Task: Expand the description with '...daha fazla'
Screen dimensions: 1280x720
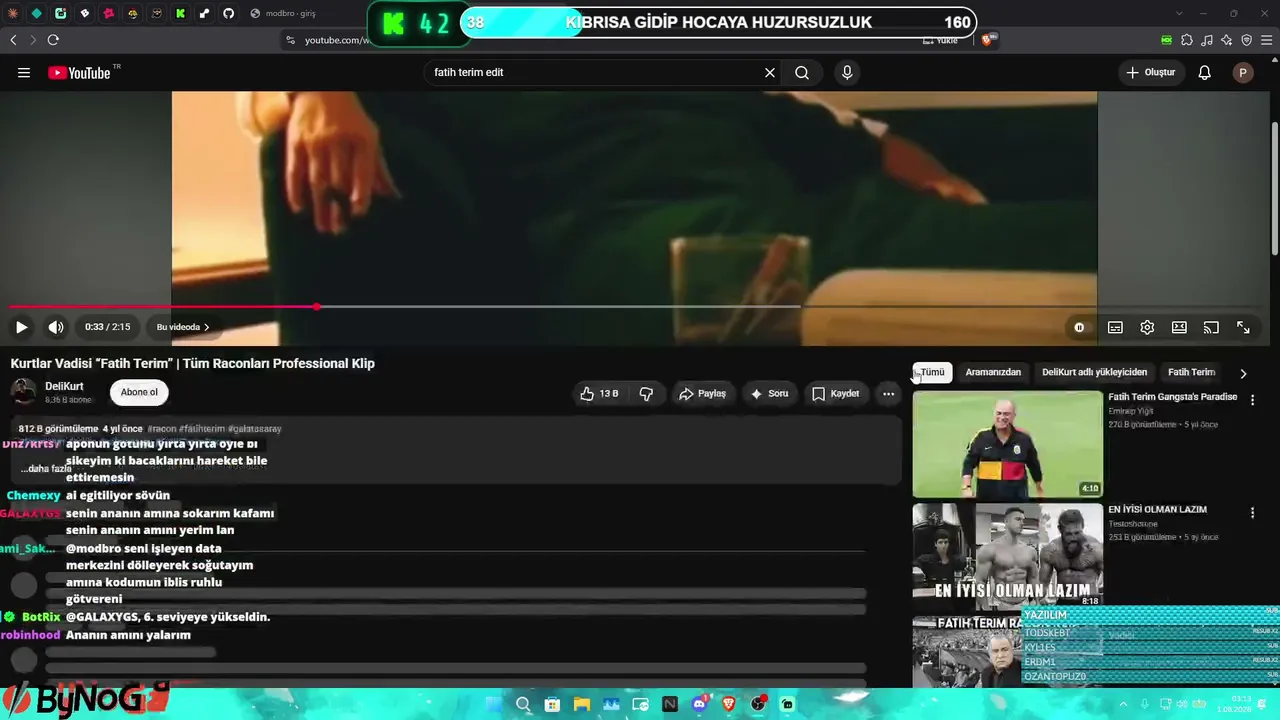Action: point(46,468)
